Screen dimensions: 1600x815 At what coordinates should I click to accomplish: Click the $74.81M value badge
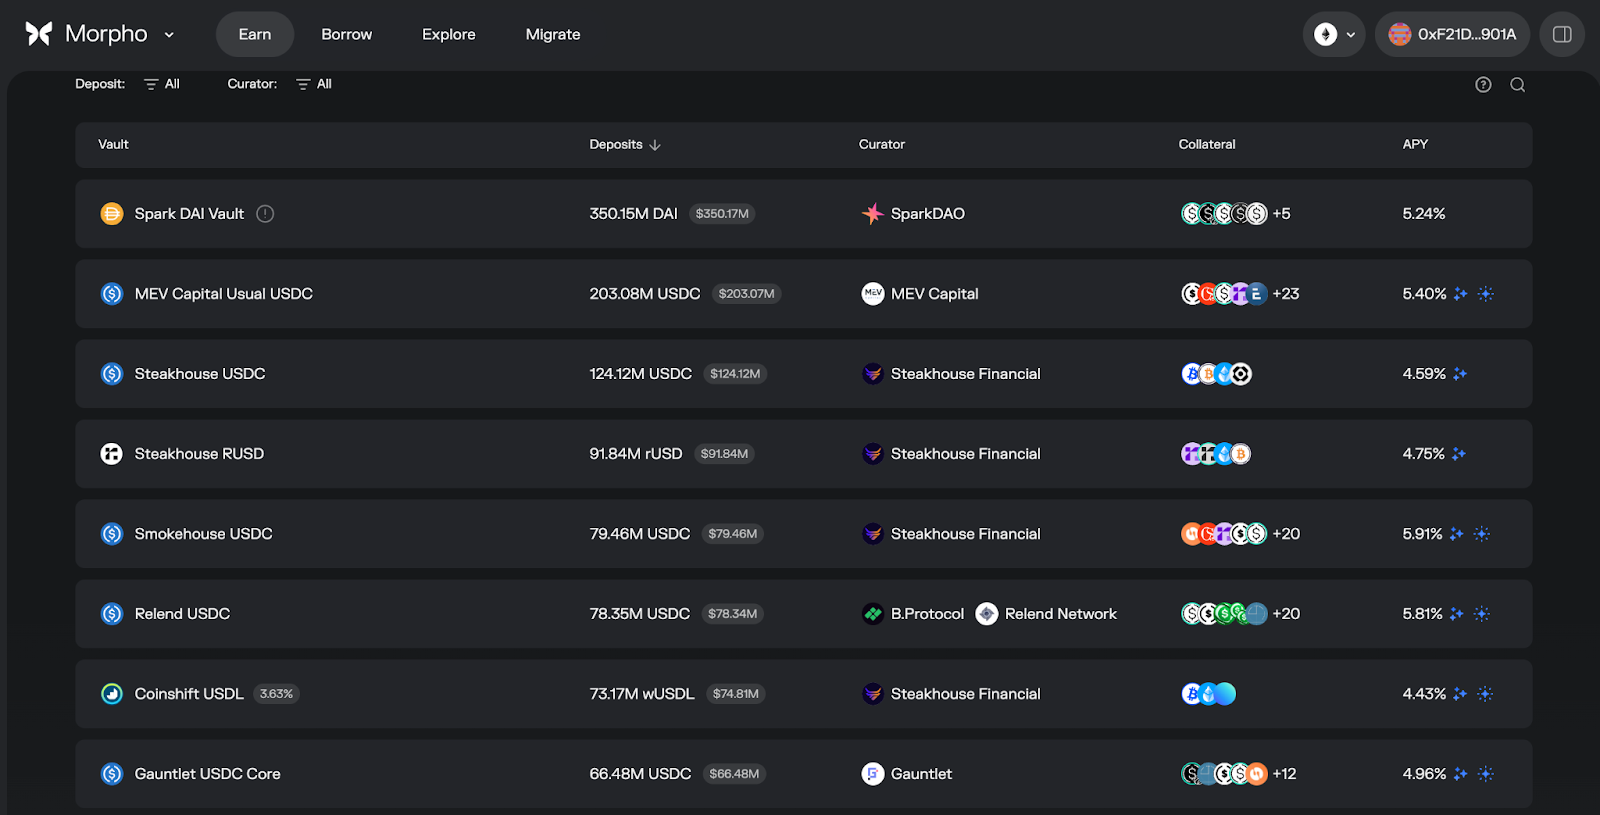point(736,694)
